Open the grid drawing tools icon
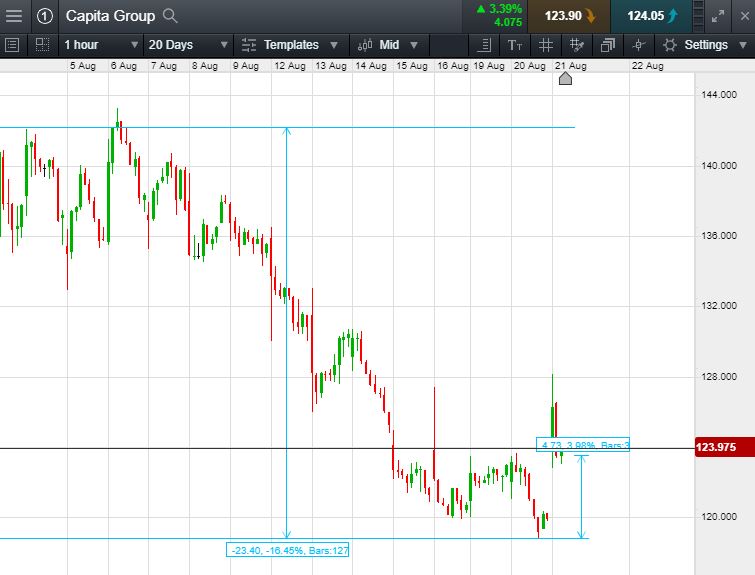The width and height of the screenshot is (755, 575). 576,45
